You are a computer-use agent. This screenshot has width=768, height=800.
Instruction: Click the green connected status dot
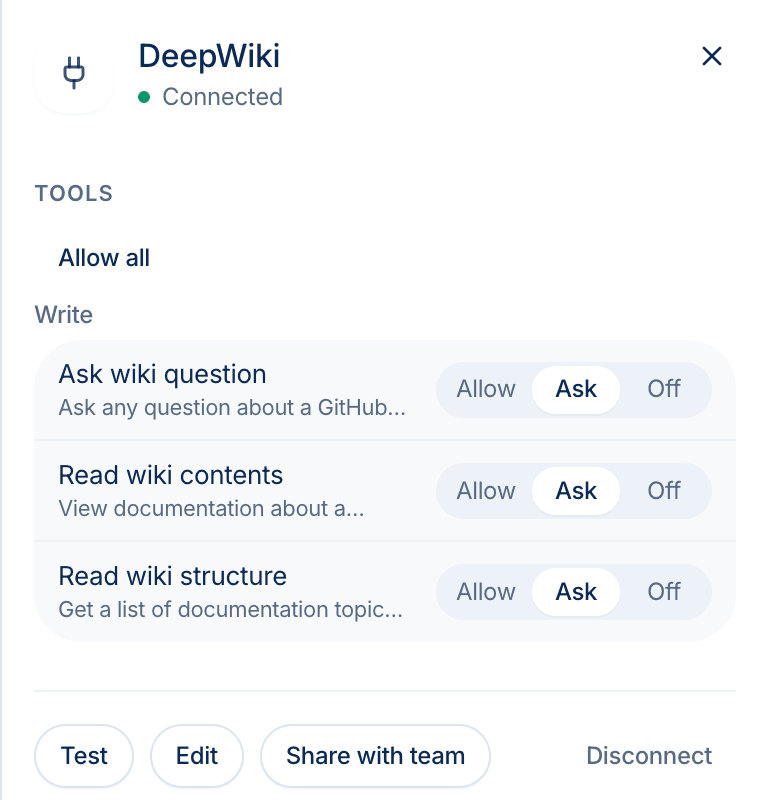pyautogui.click(x=144, y=97)
